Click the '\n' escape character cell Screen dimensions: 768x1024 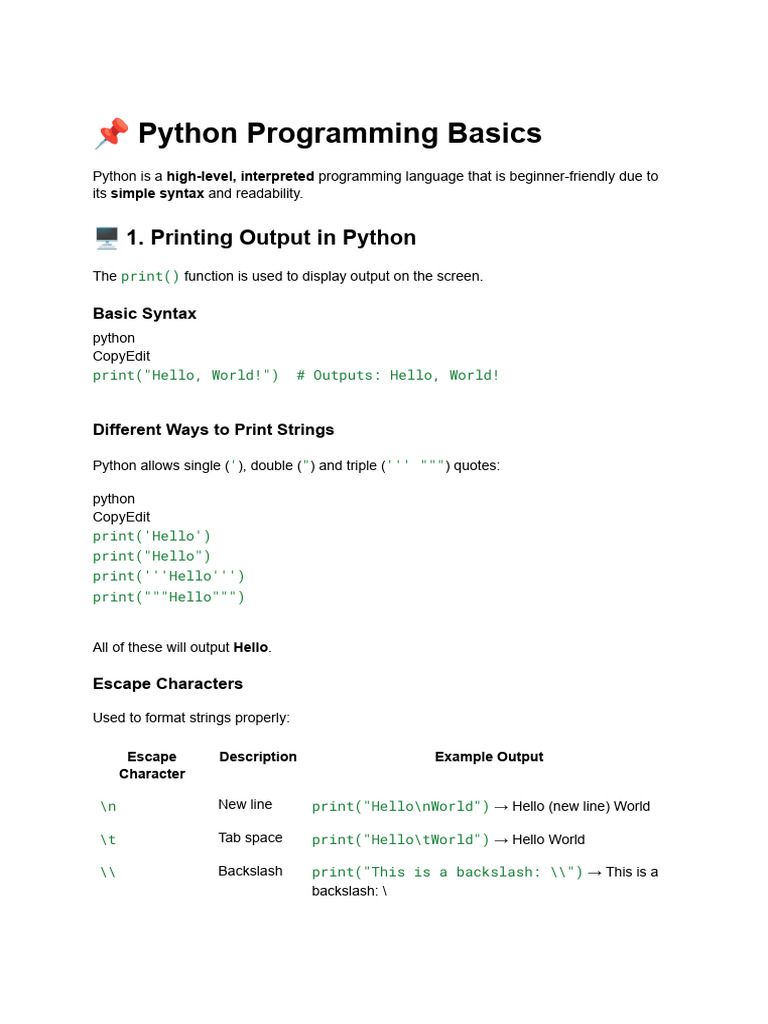[x=108, y=807]
